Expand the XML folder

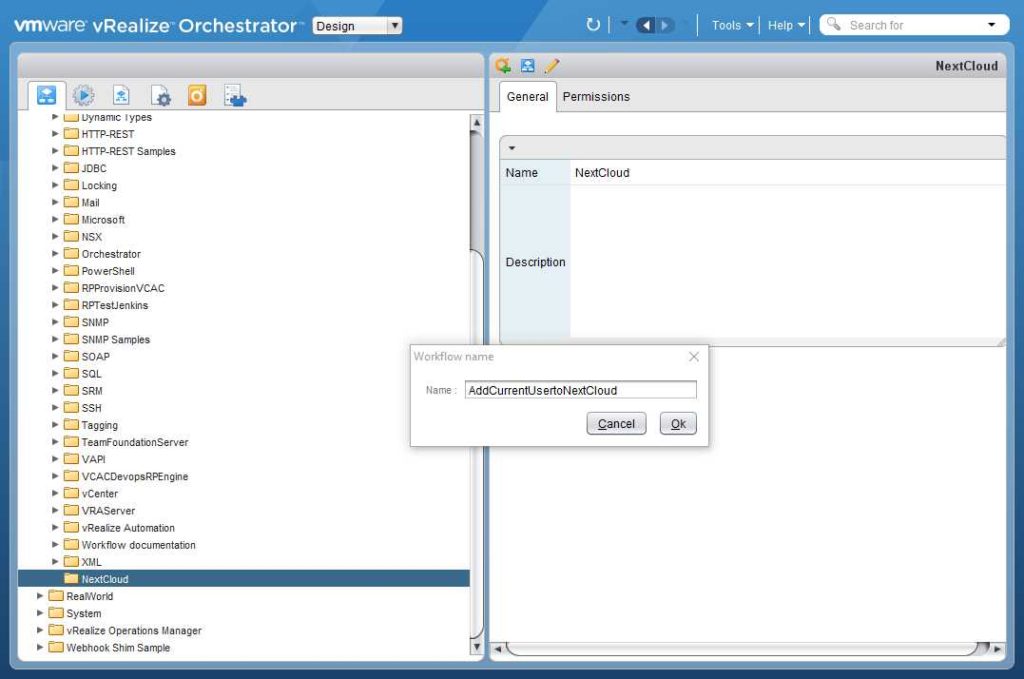pyautogui.click(x=55, y=561)
